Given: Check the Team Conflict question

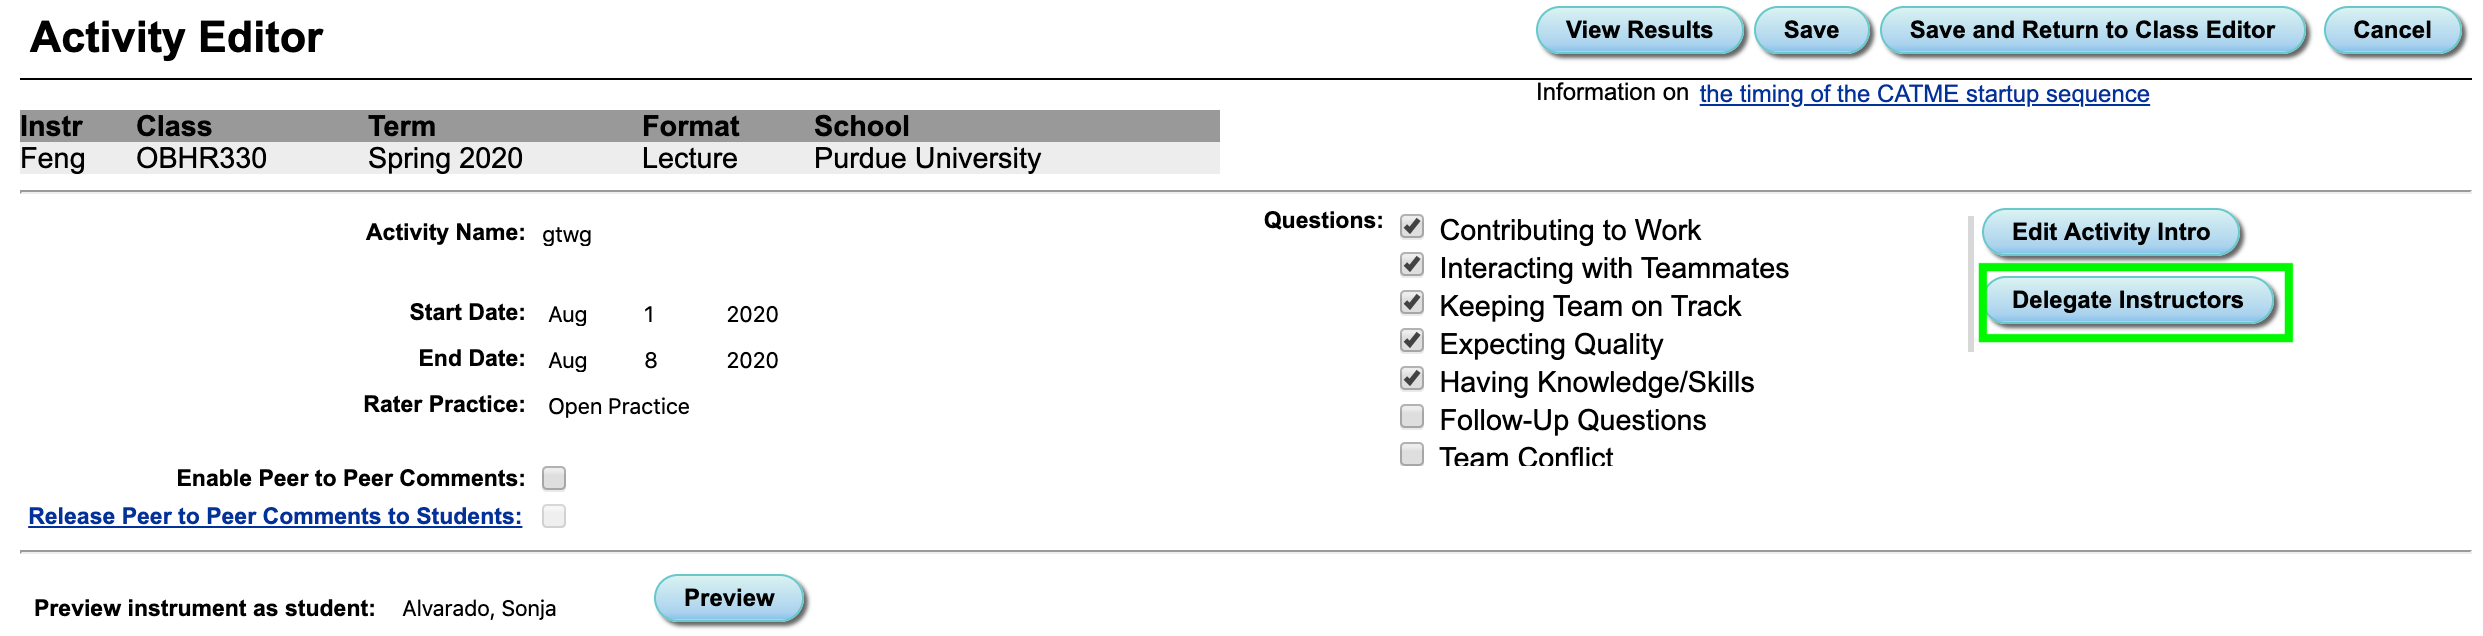Looking at the screenshot, I should pos(1412,455).
